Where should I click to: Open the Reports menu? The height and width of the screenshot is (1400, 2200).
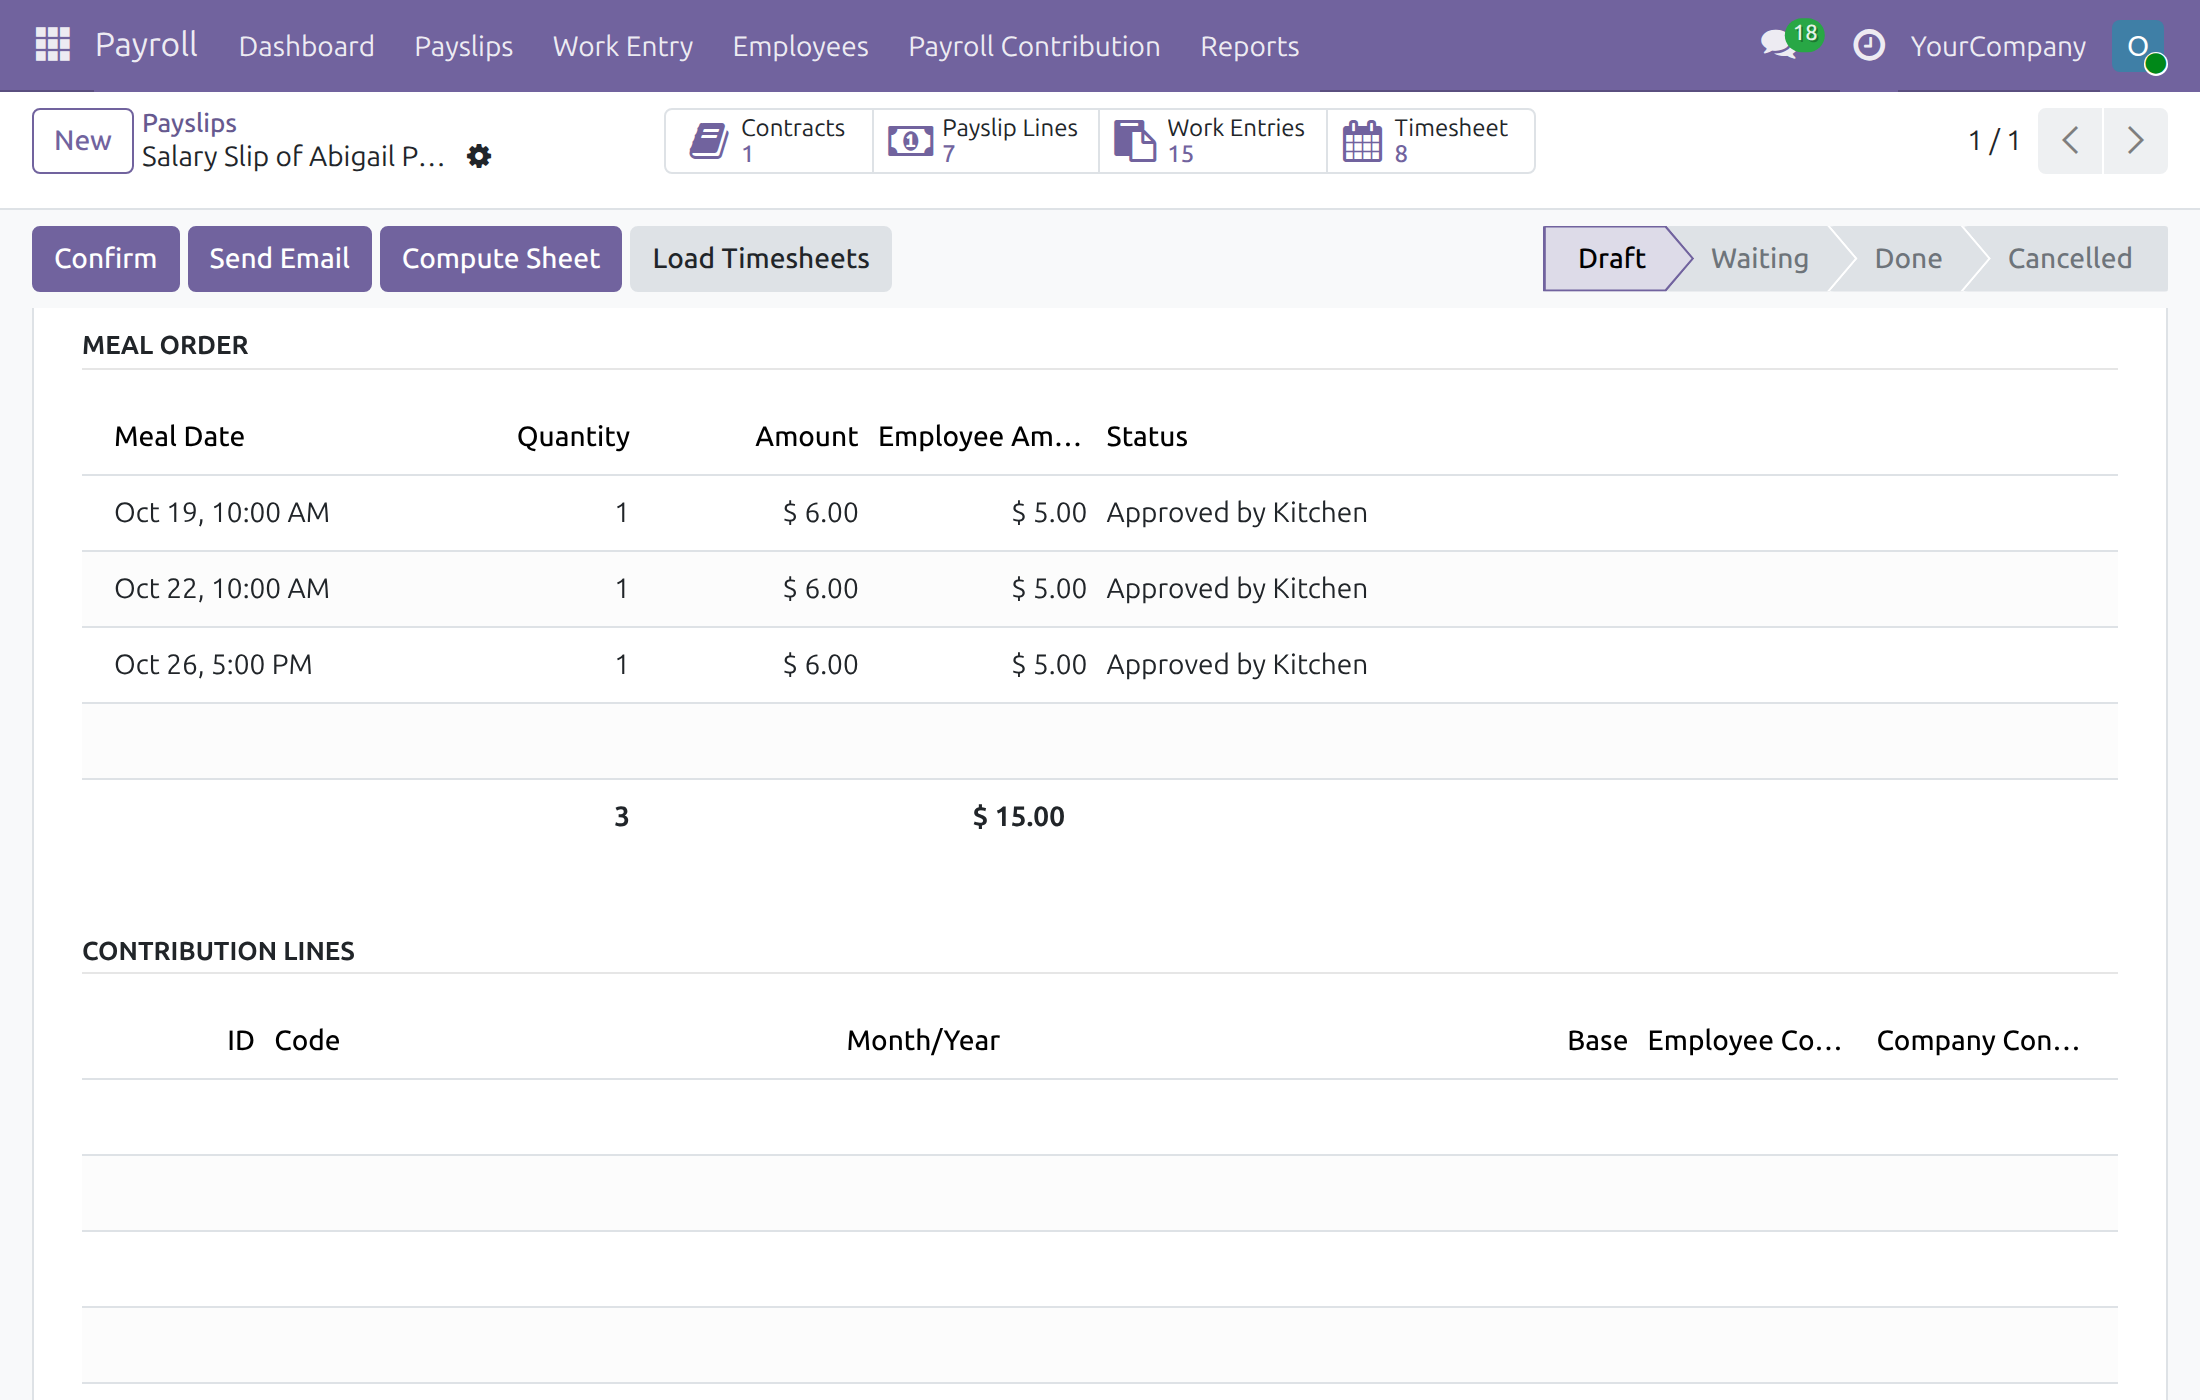click(1249, 46)
